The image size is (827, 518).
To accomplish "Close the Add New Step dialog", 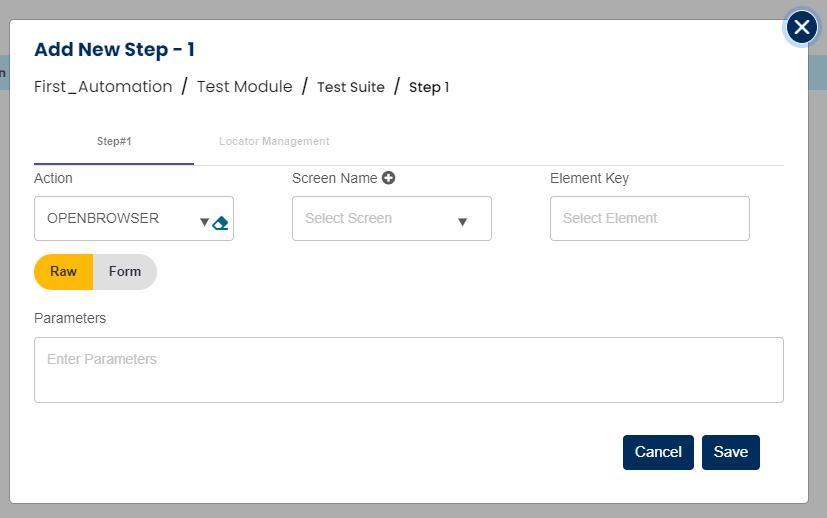I will pyautogui.click(x=802, y=28).
